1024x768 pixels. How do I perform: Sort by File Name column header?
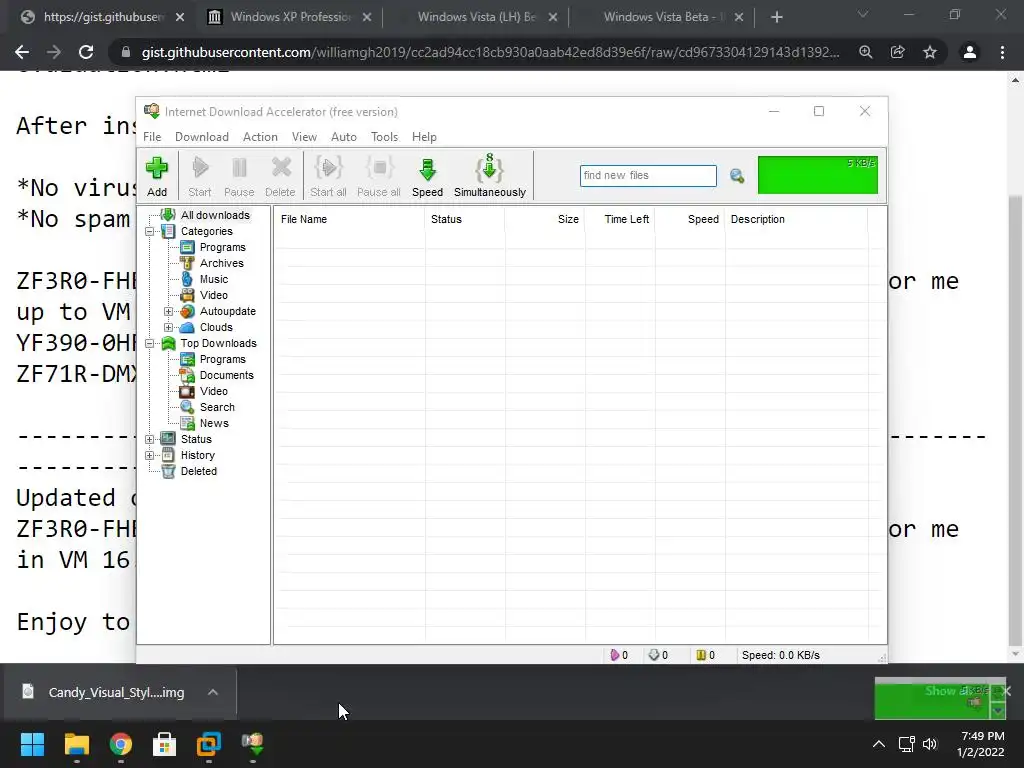click(349, 219)
